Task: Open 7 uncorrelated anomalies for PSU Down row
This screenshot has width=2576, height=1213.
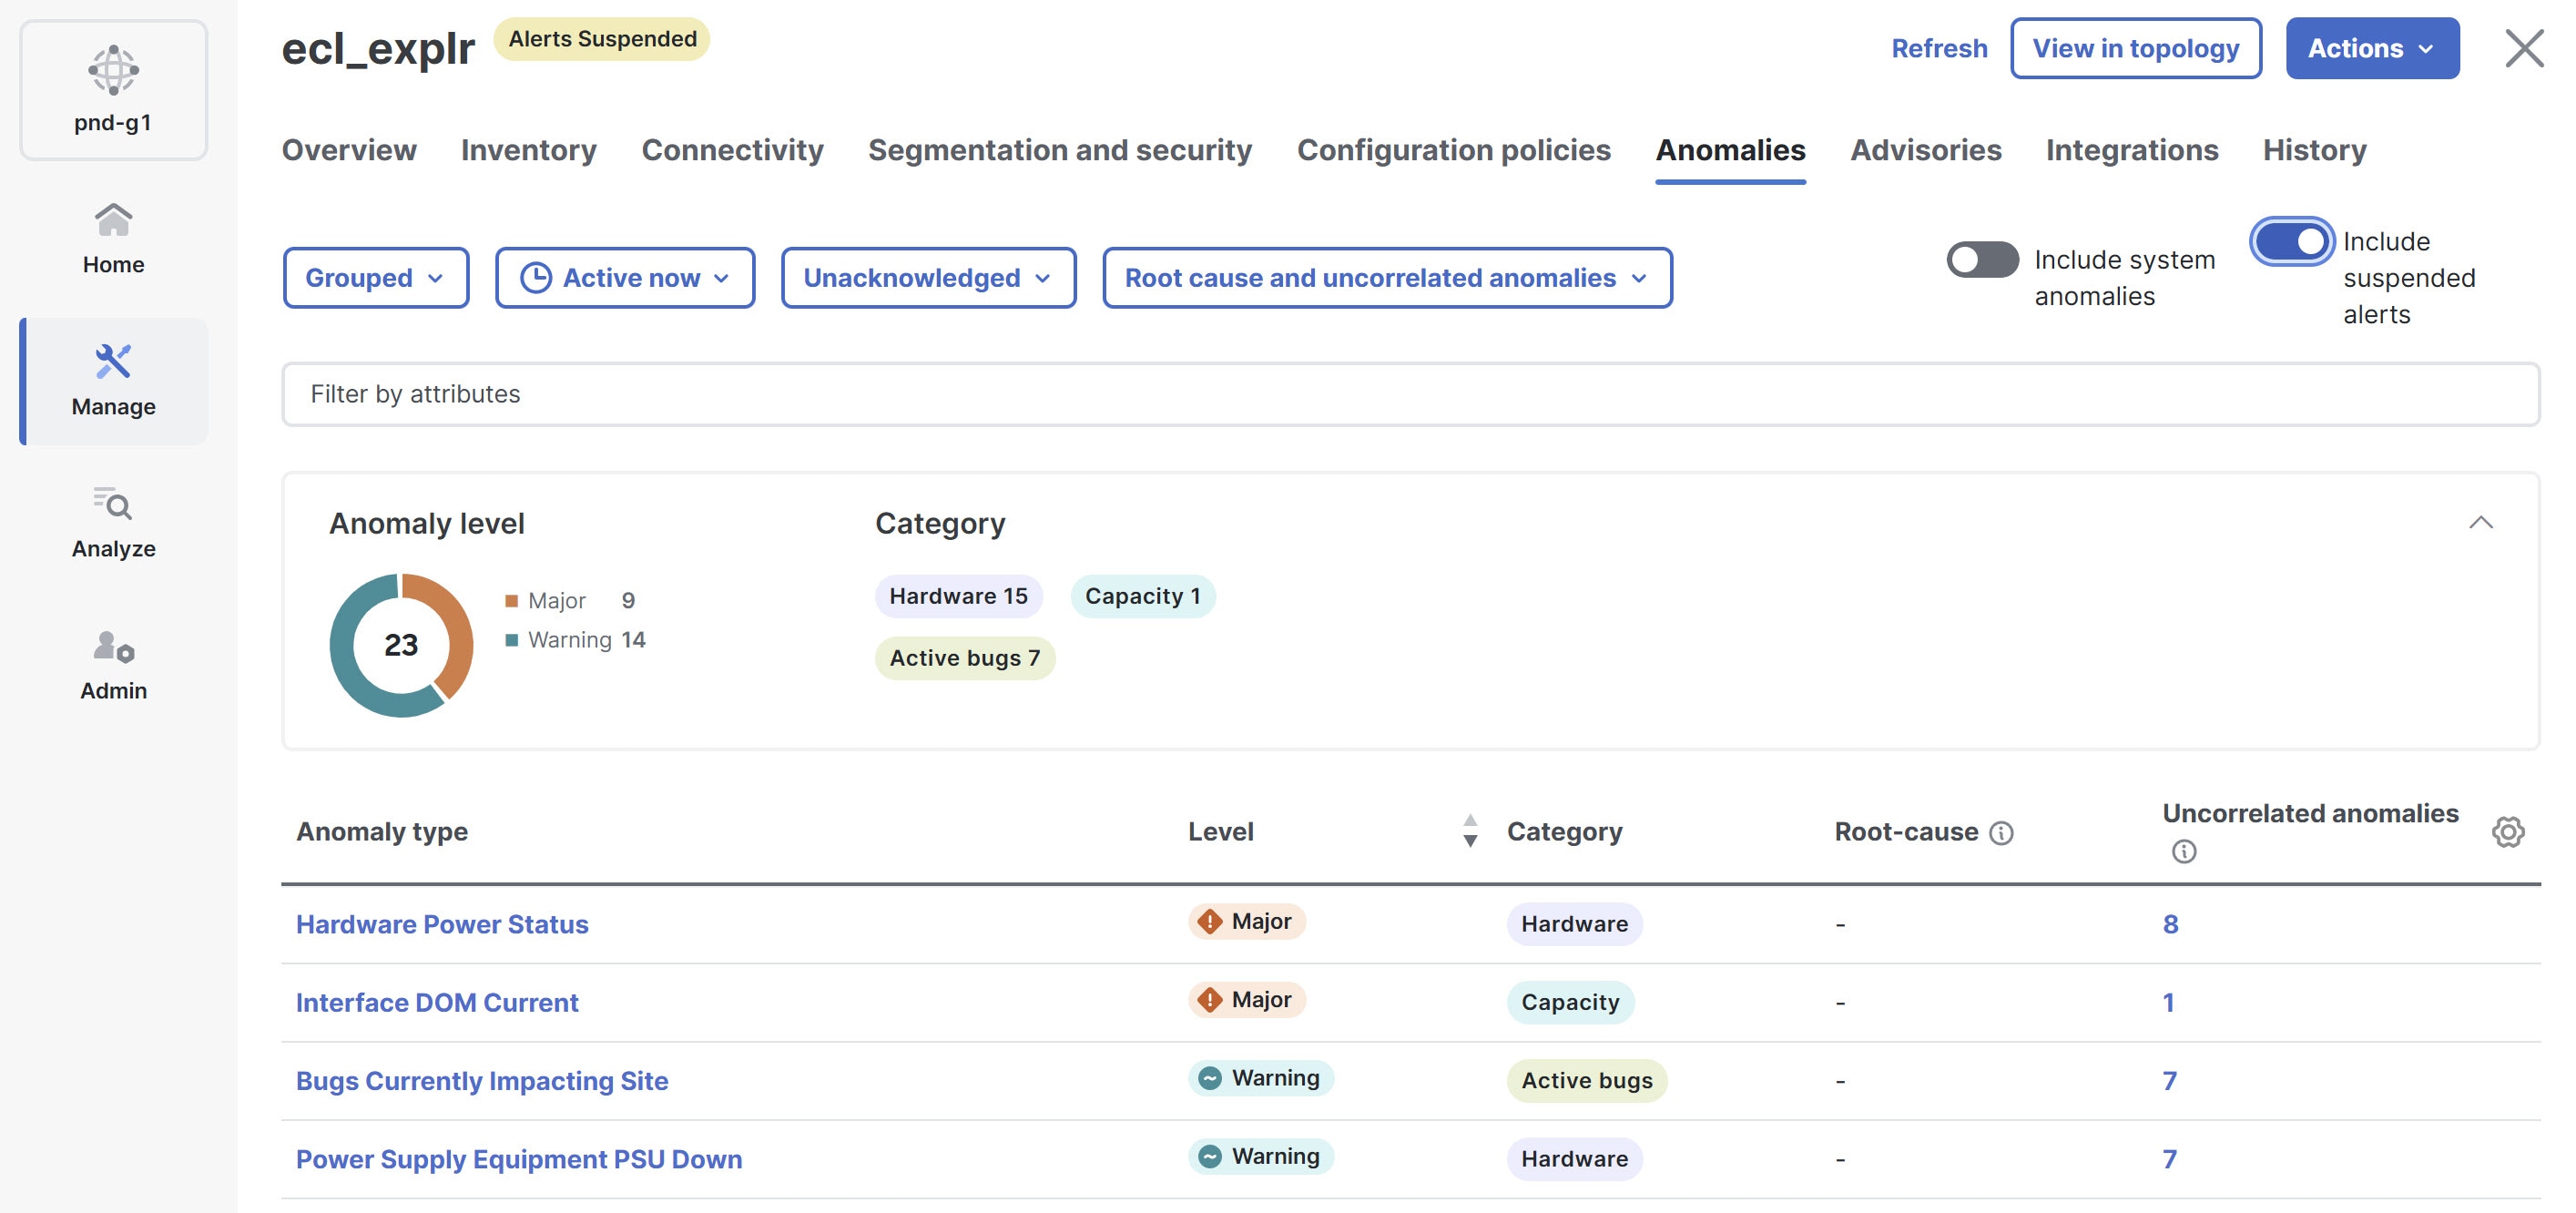Action: point(2169,1159)
